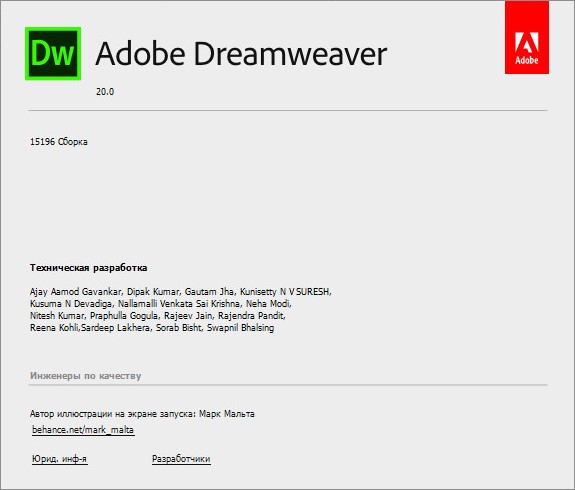
Task: Open the Юрид. инф-я legal link
Action: click(59, 459)
